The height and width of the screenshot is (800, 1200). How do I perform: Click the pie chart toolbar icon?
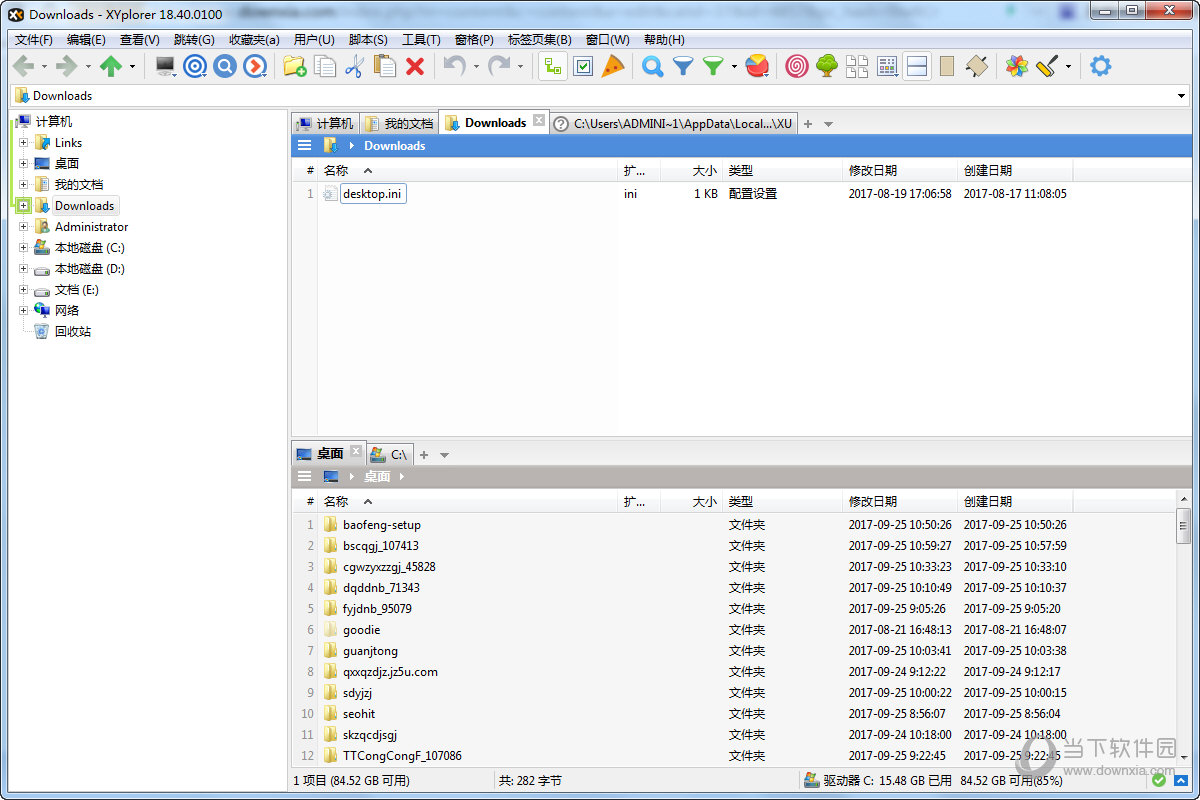757,67
